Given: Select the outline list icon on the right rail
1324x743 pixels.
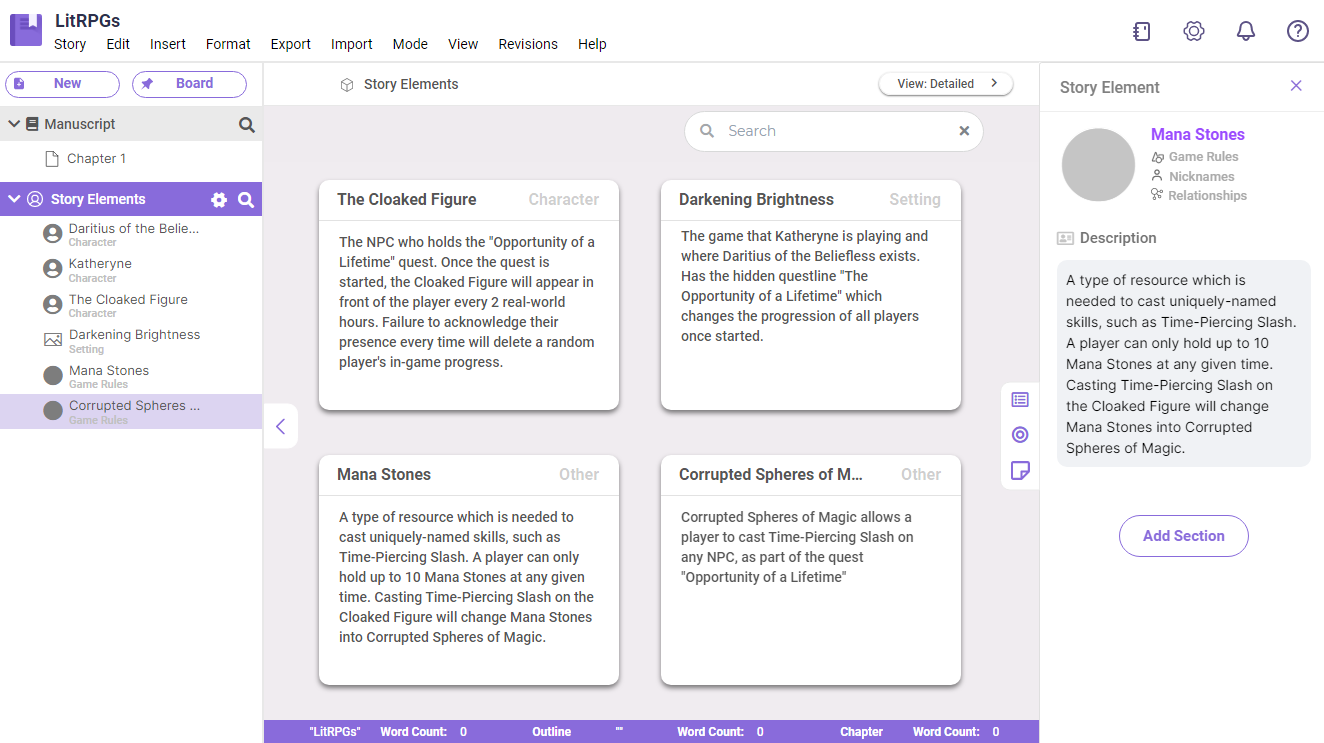Looking at the screenshot, I should 1019,399.
